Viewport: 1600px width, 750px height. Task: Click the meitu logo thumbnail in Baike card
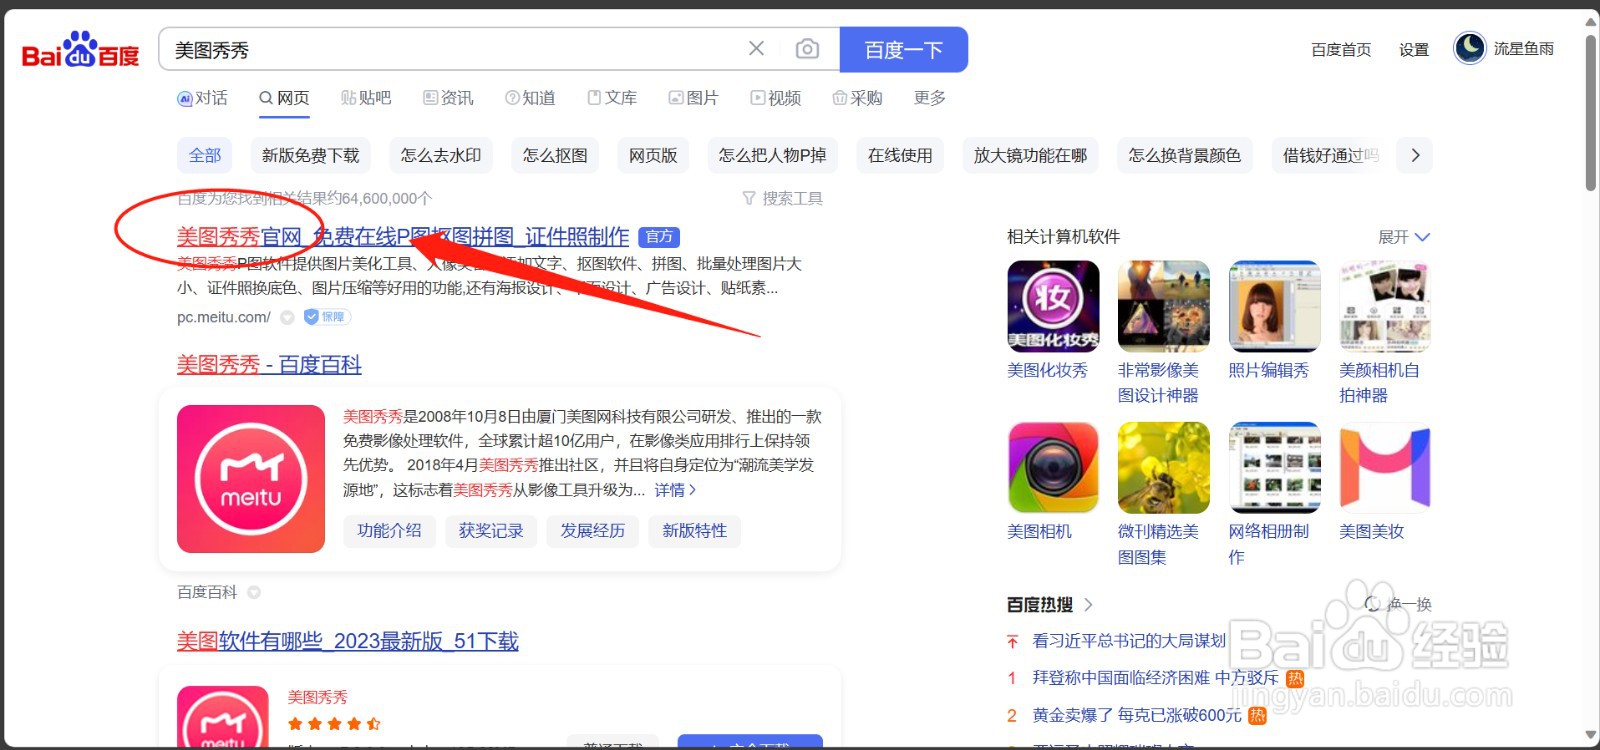point(251,479)
